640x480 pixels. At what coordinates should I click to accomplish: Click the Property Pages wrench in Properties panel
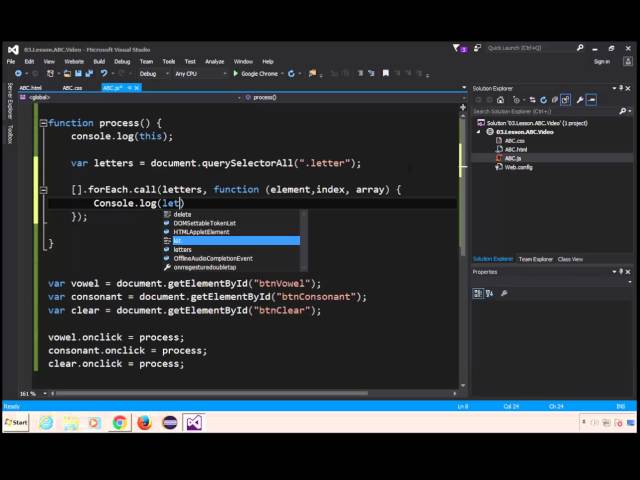point(504,293)
